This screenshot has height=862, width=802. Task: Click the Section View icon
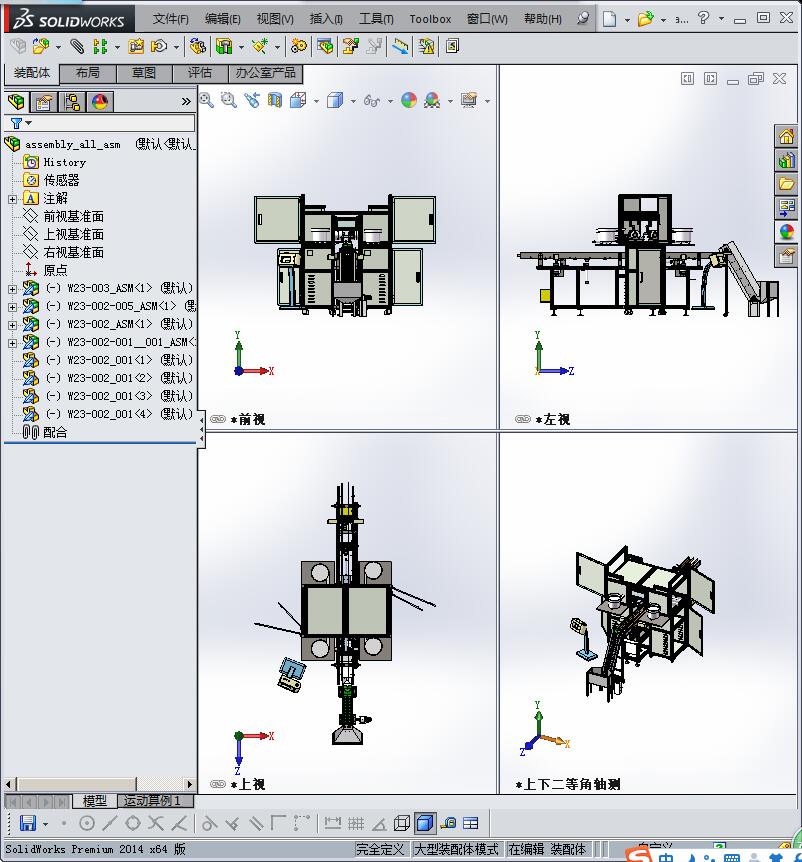275,100
